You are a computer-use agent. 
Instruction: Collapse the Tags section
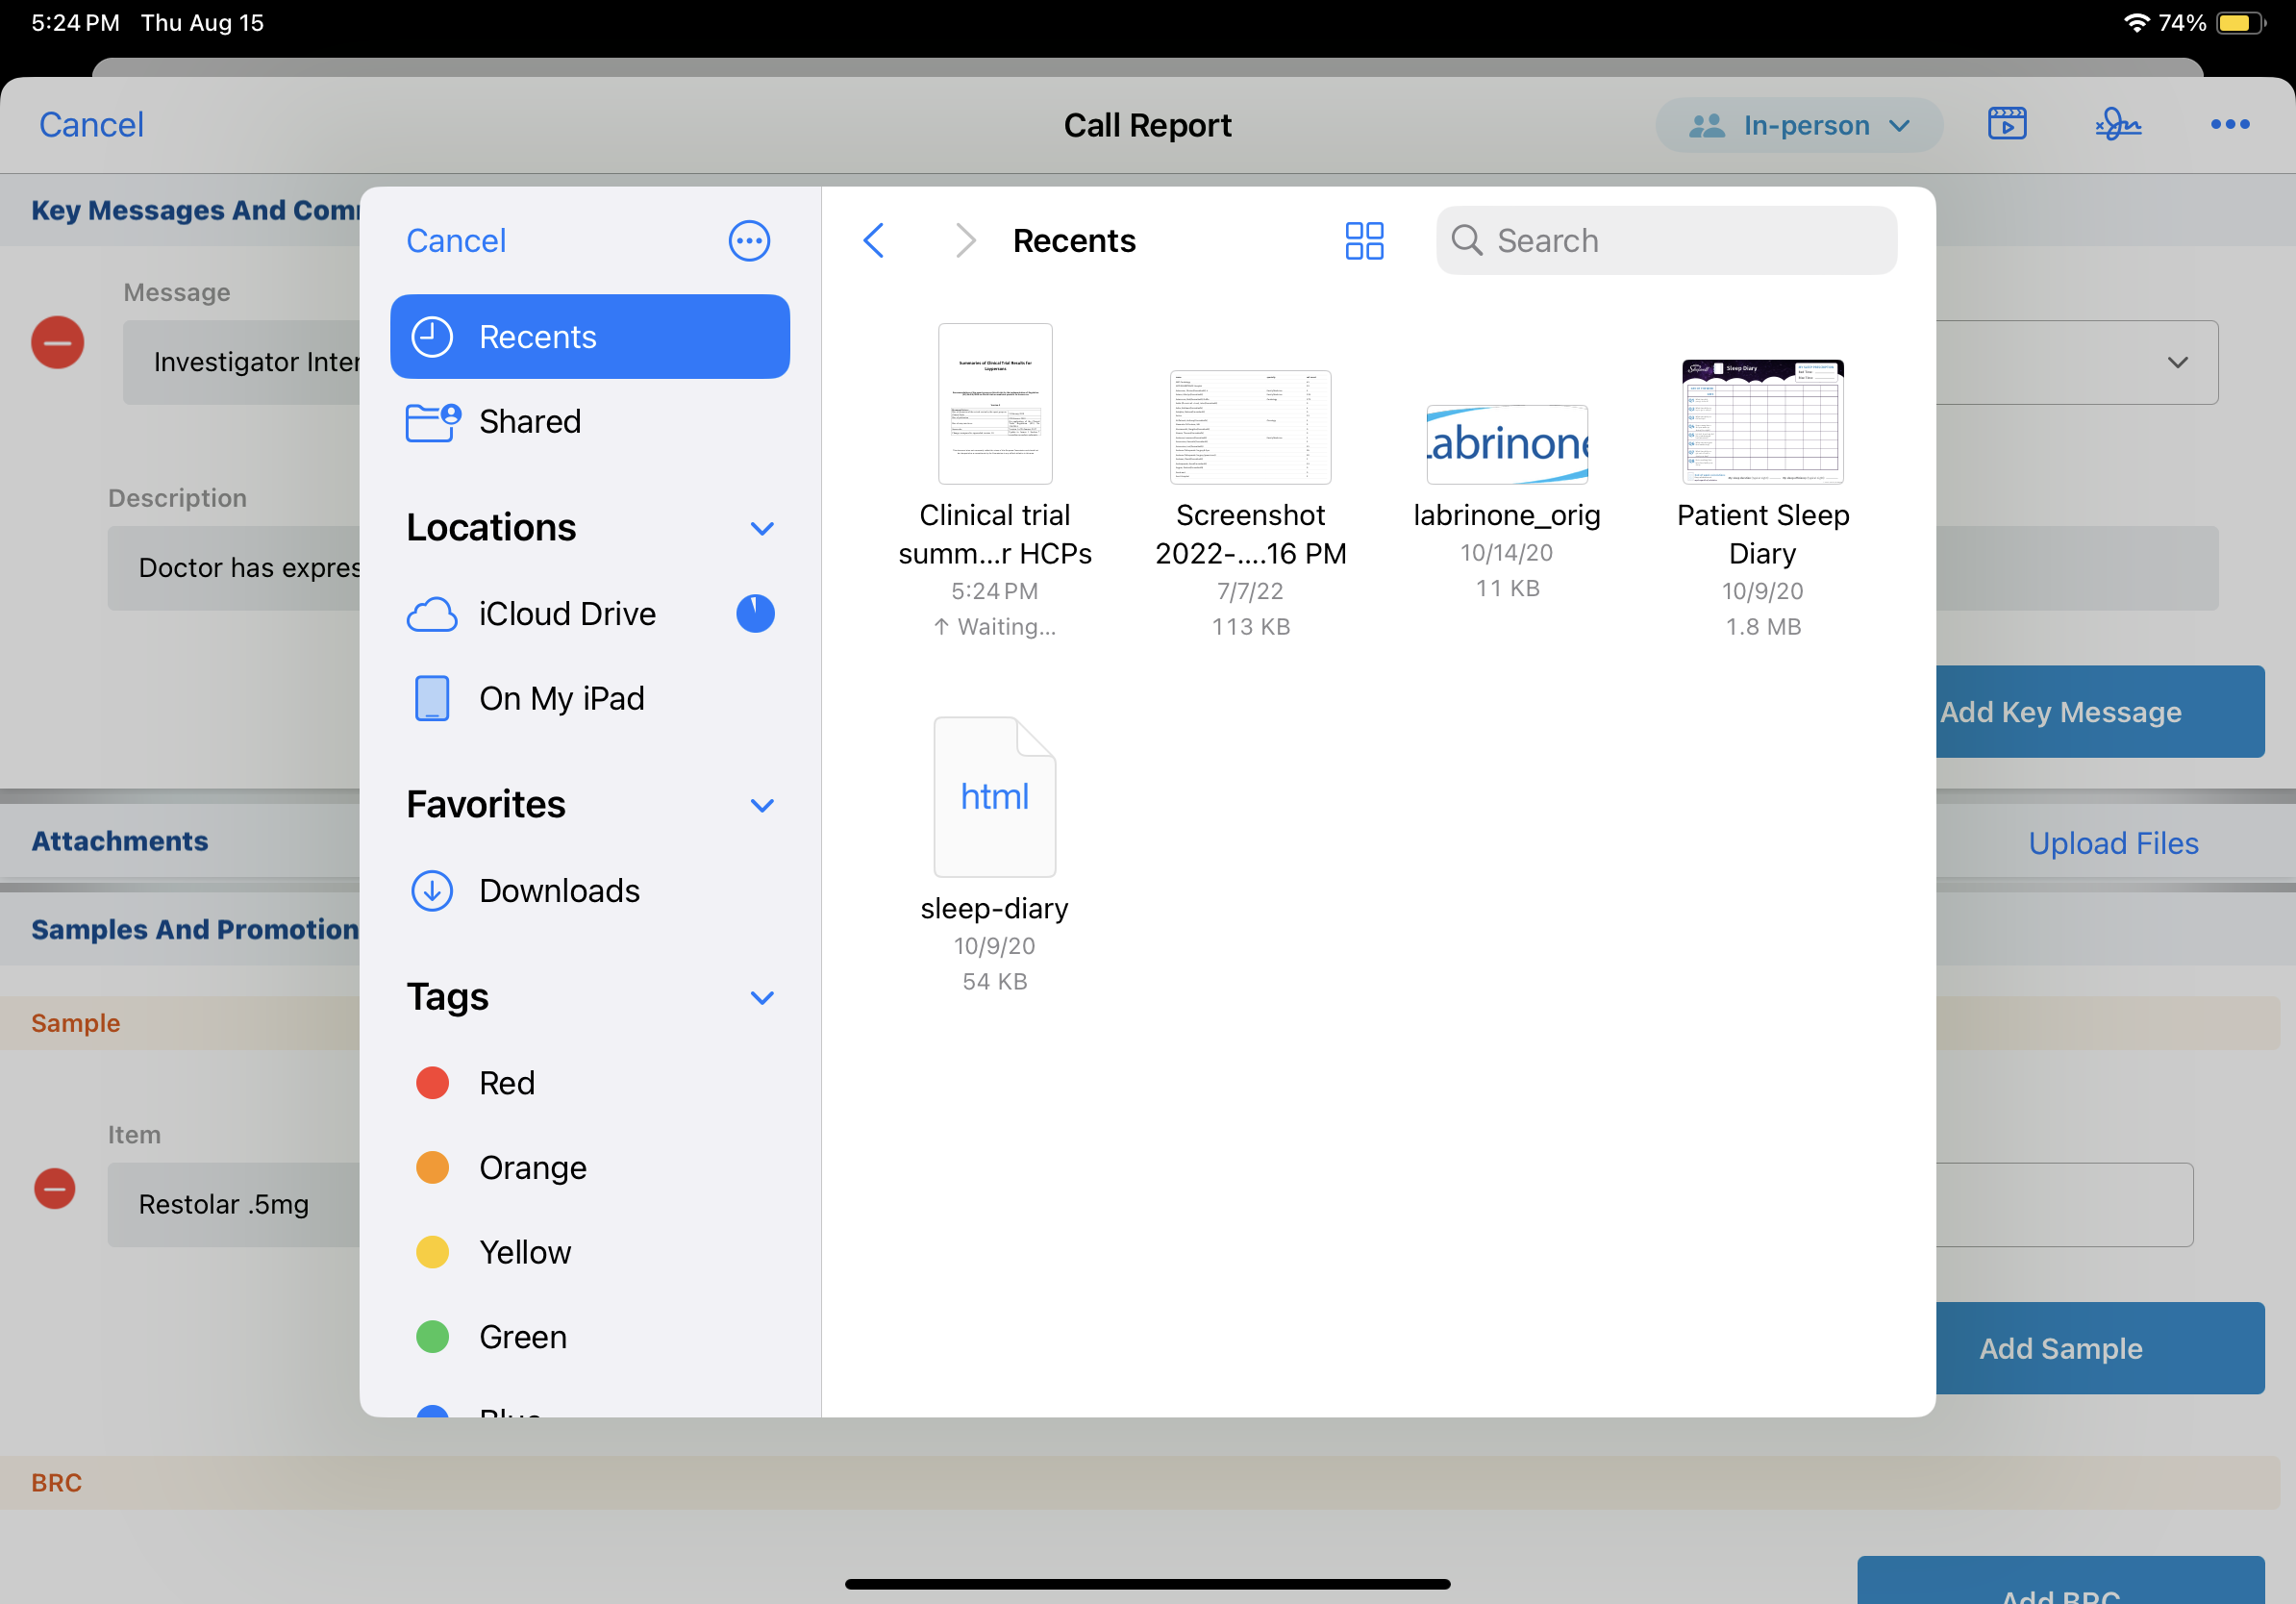762,997
